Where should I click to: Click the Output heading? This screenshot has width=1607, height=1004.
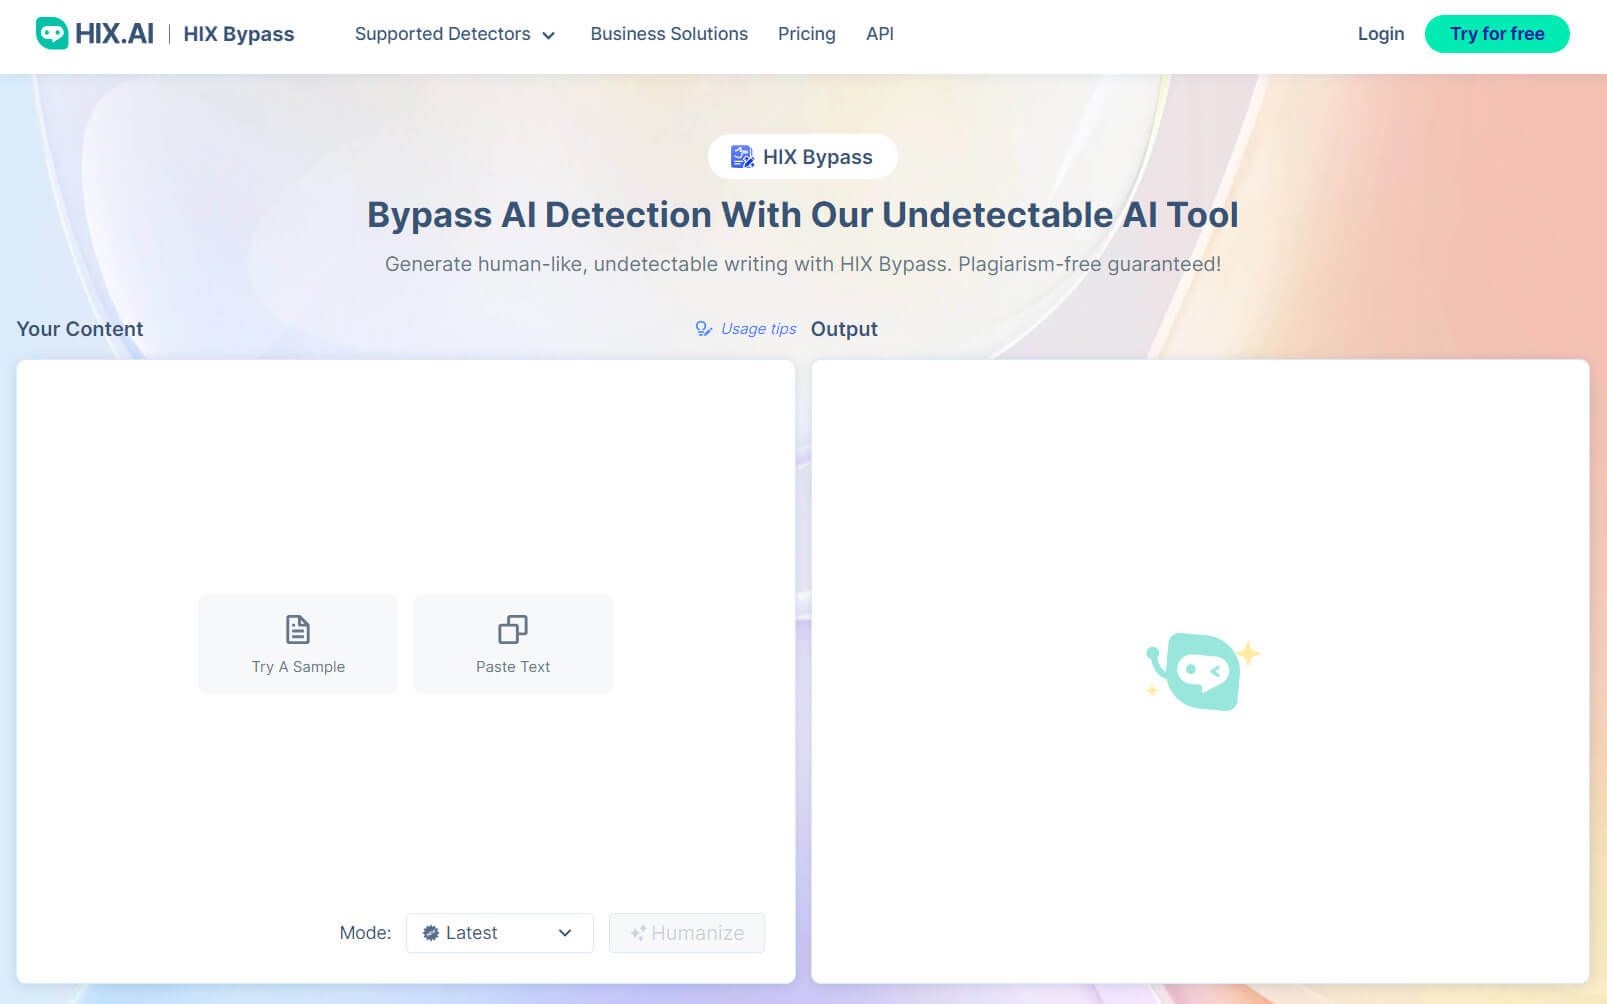point(844,329)
